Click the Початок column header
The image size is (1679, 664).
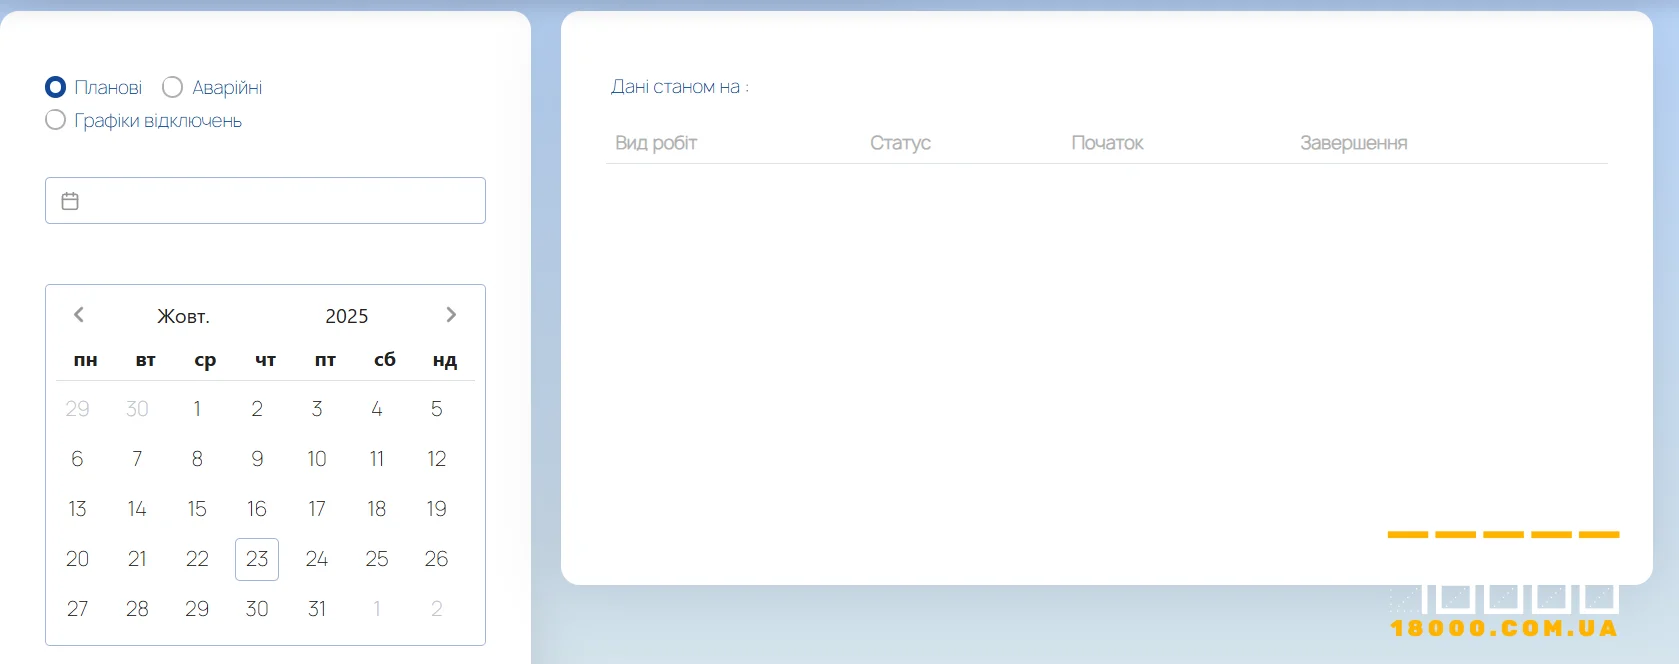click(1107, 143)
